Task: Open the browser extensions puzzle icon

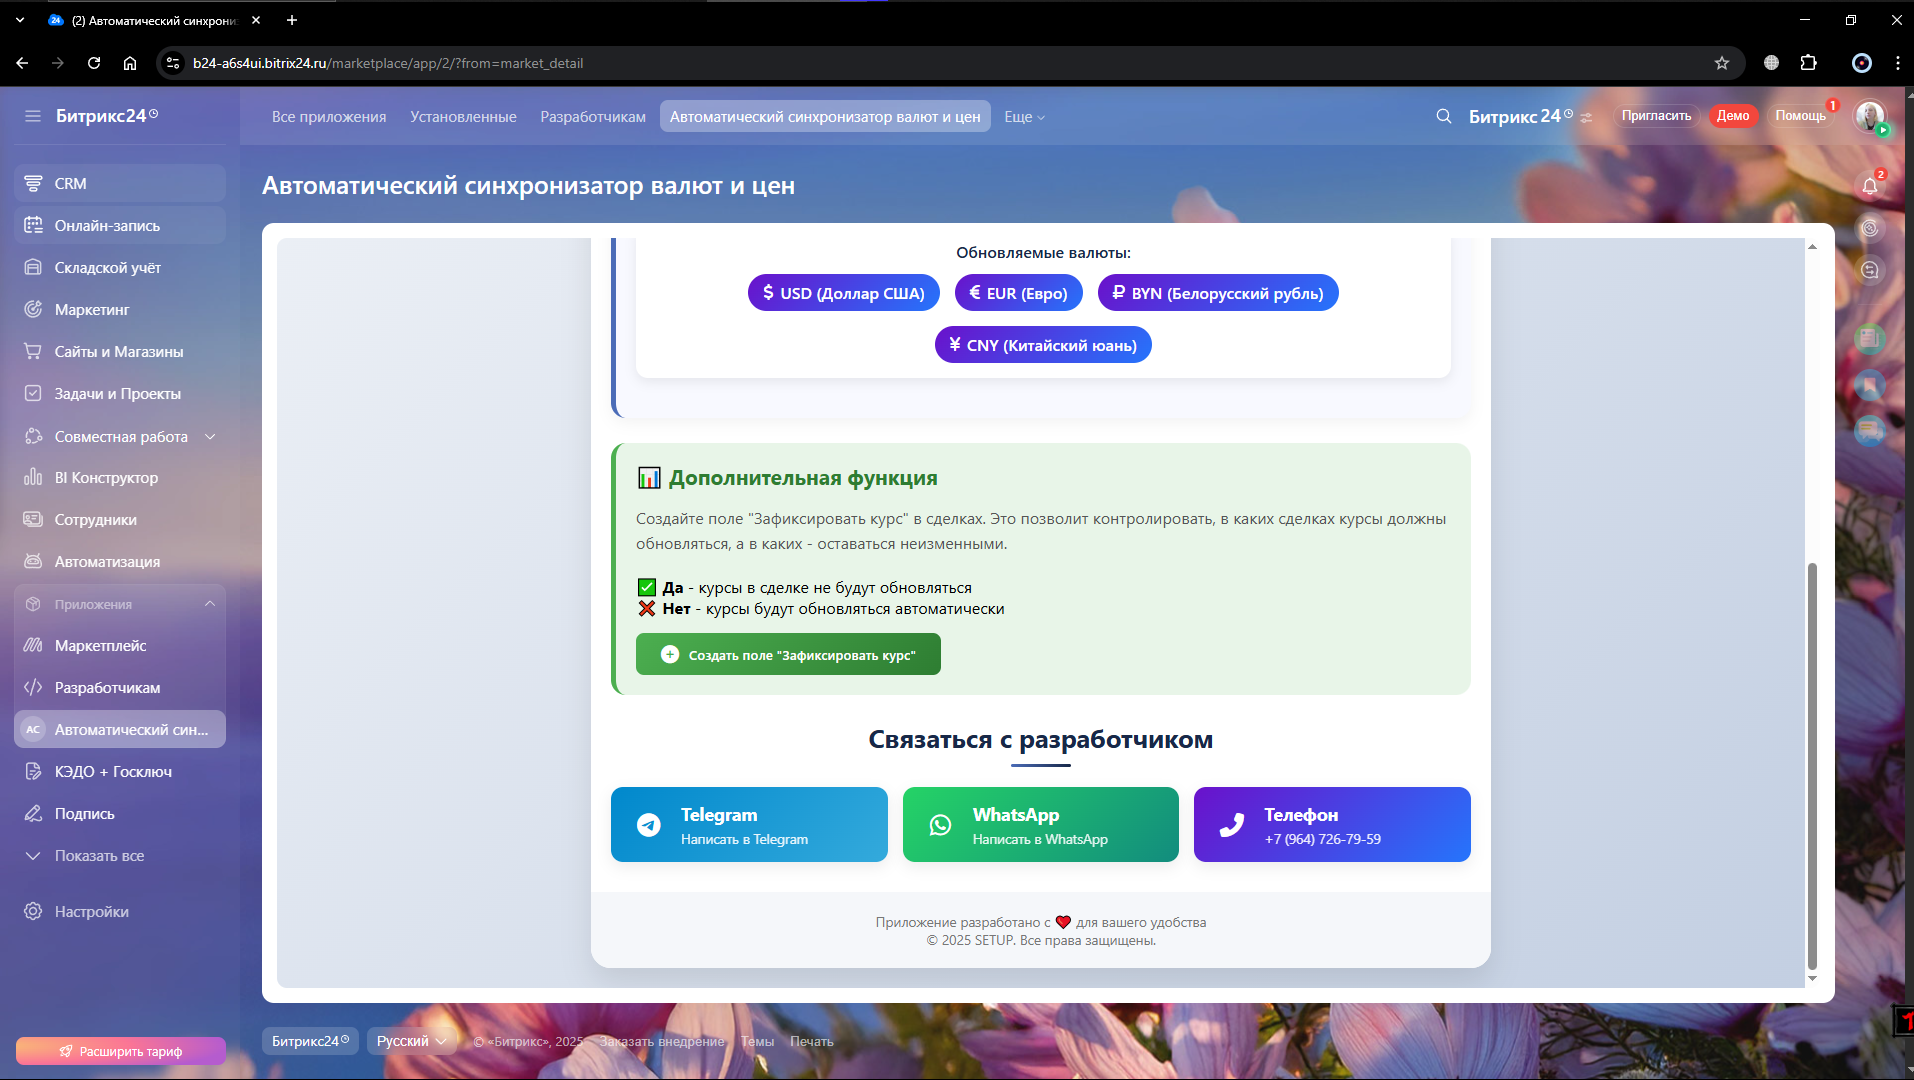Action: pos(1809,63)
